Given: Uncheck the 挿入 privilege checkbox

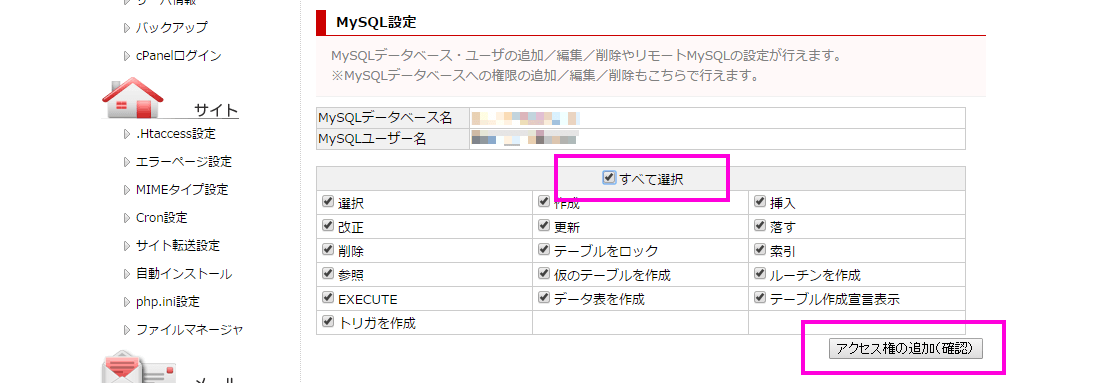Looking at the screenshot, I should click(x=760, y=202).
